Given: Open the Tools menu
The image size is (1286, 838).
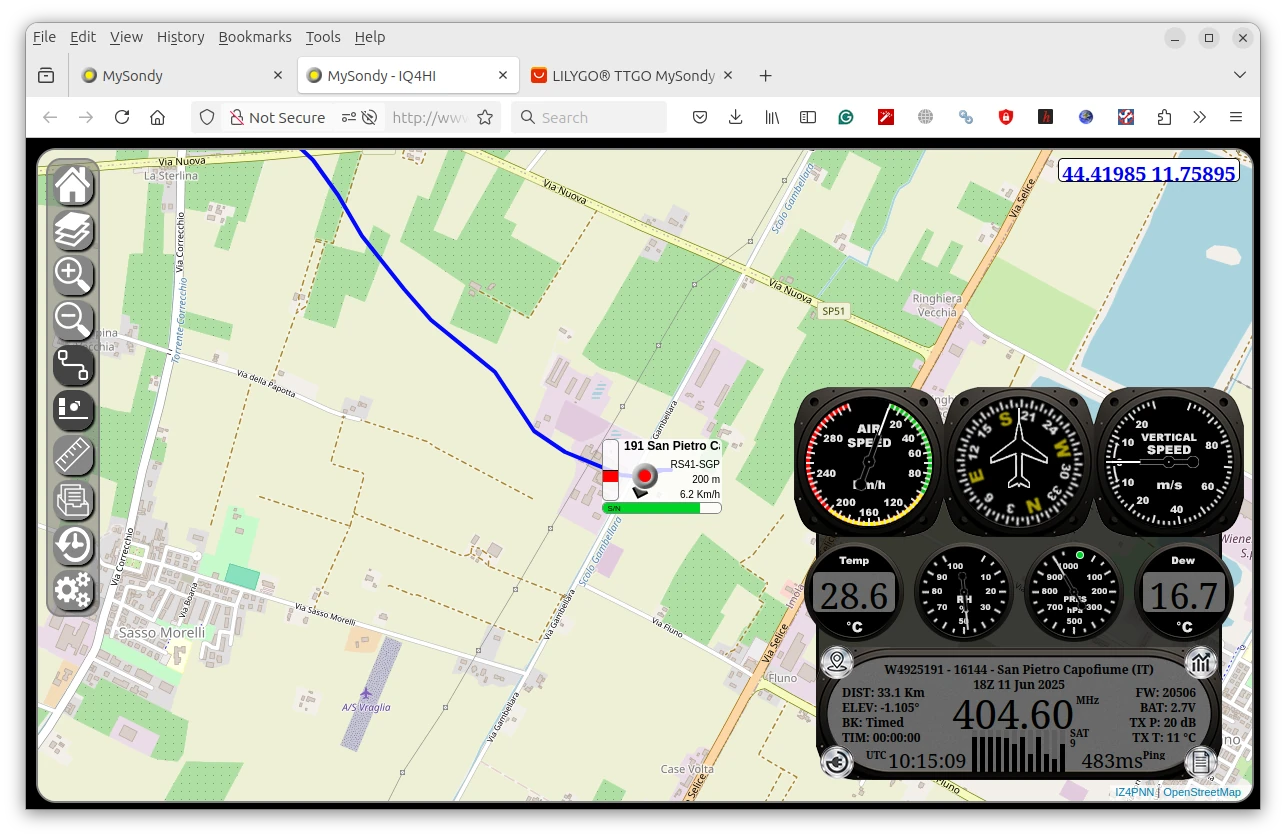Looking at the screenshot, I should (323, 37).
